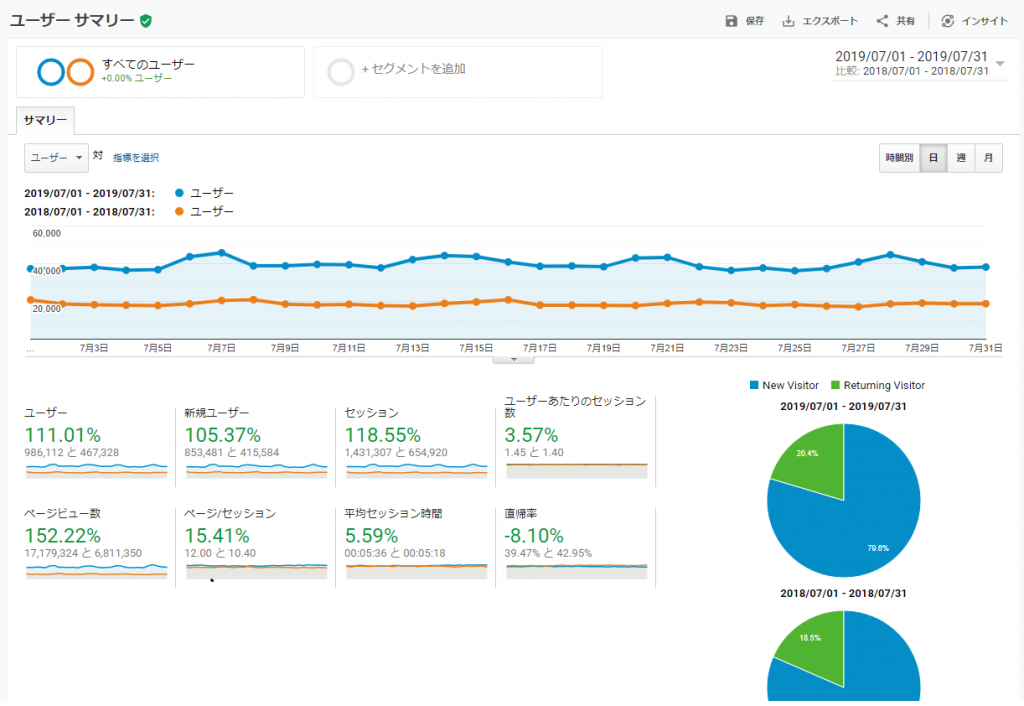
Task: Click the empty gray segment circle
Action: (341, 72)
